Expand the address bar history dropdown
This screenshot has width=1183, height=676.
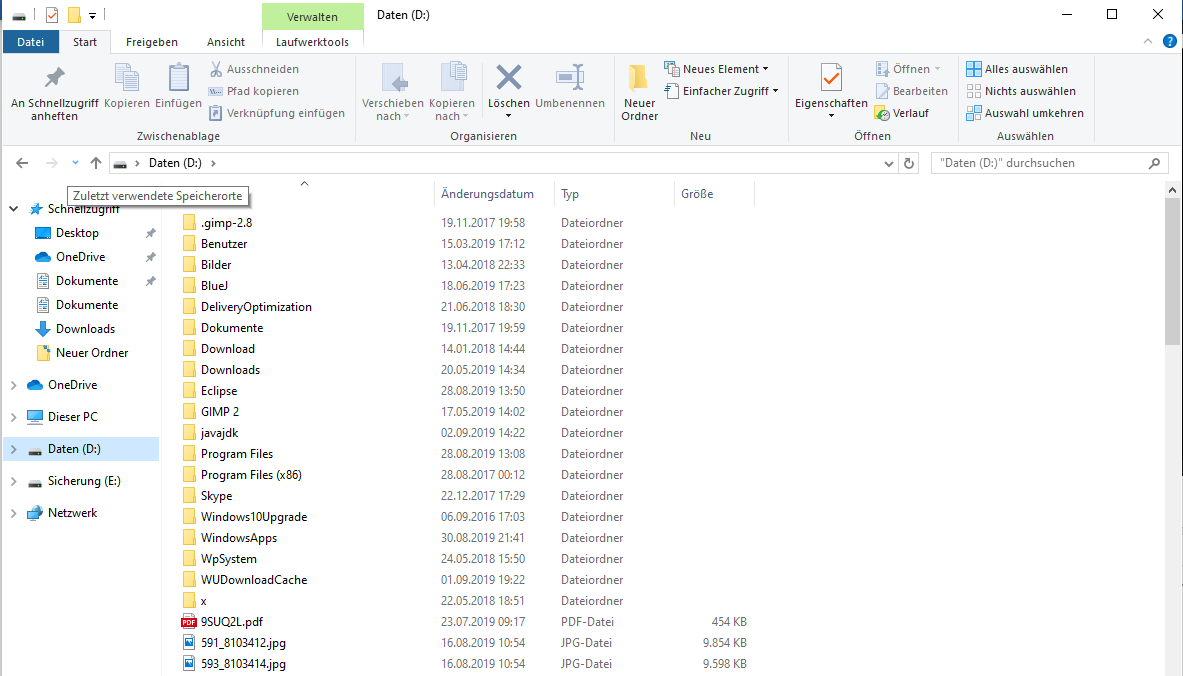[x=889, y=163]
